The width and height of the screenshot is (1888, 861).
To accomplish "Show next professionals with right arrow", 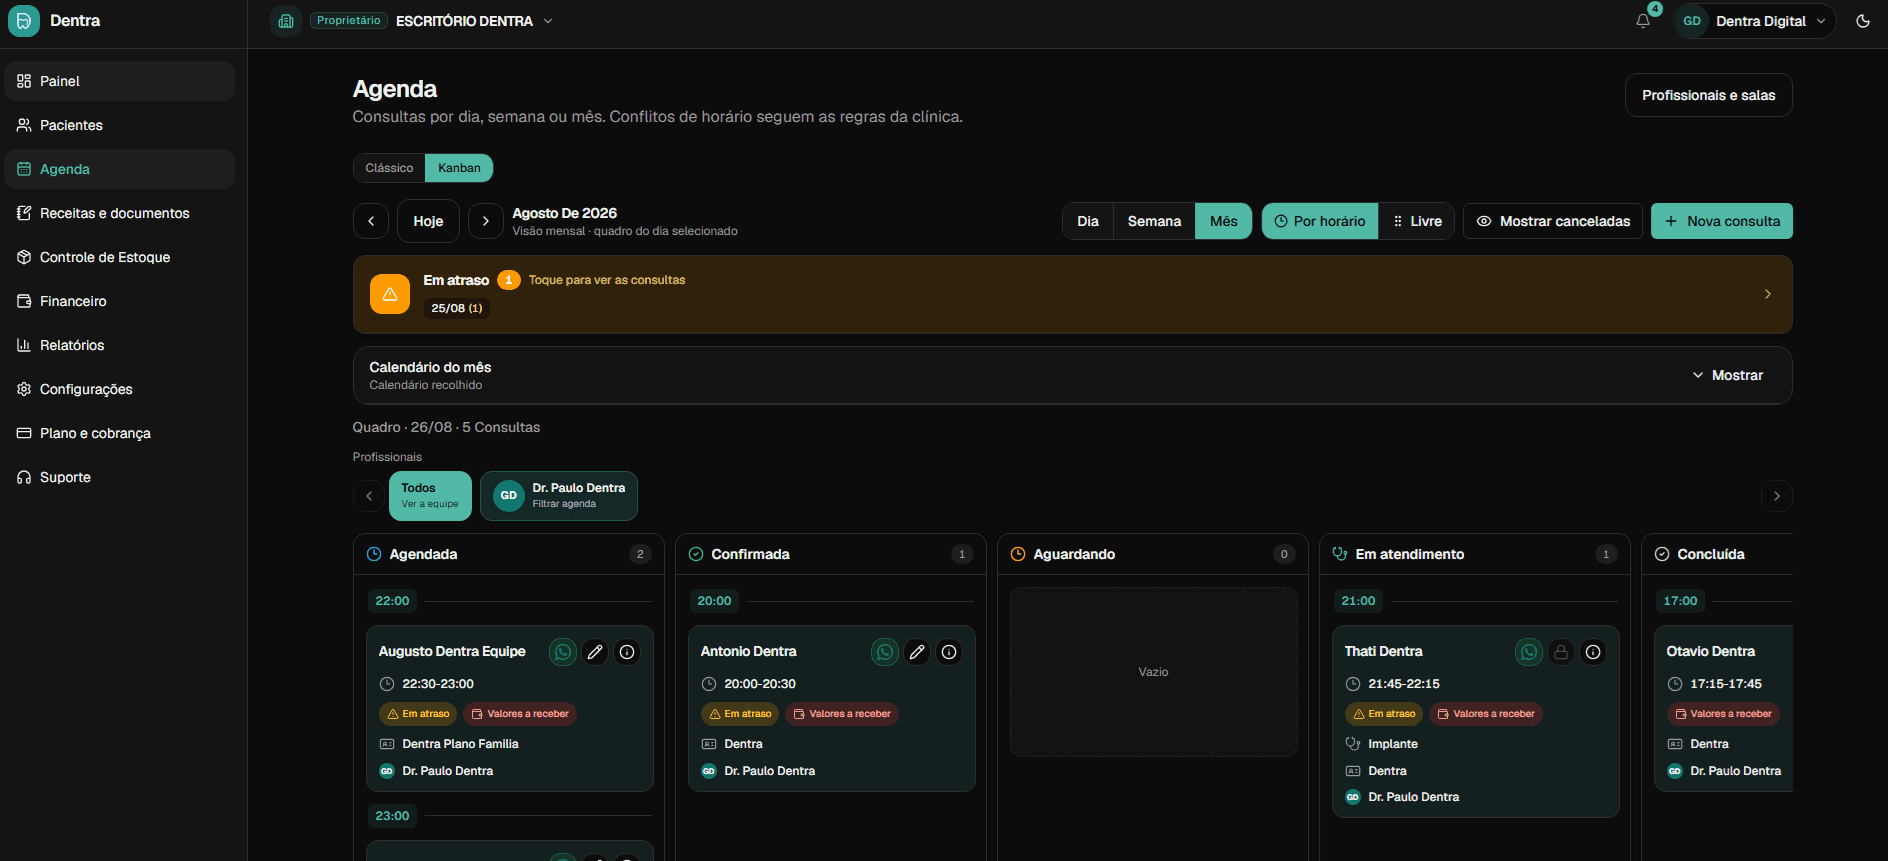I will (x=1777, y=496).
